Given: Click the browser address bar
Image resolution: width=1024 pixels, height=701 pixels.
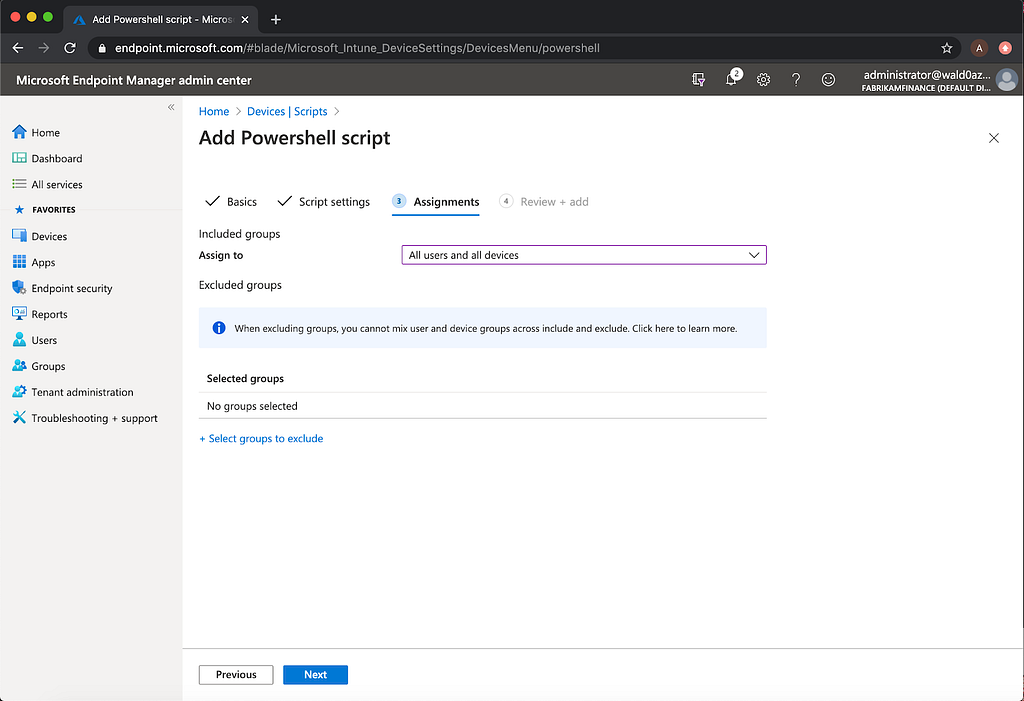Looking at the screenshot, I should (x=500, y=48).
